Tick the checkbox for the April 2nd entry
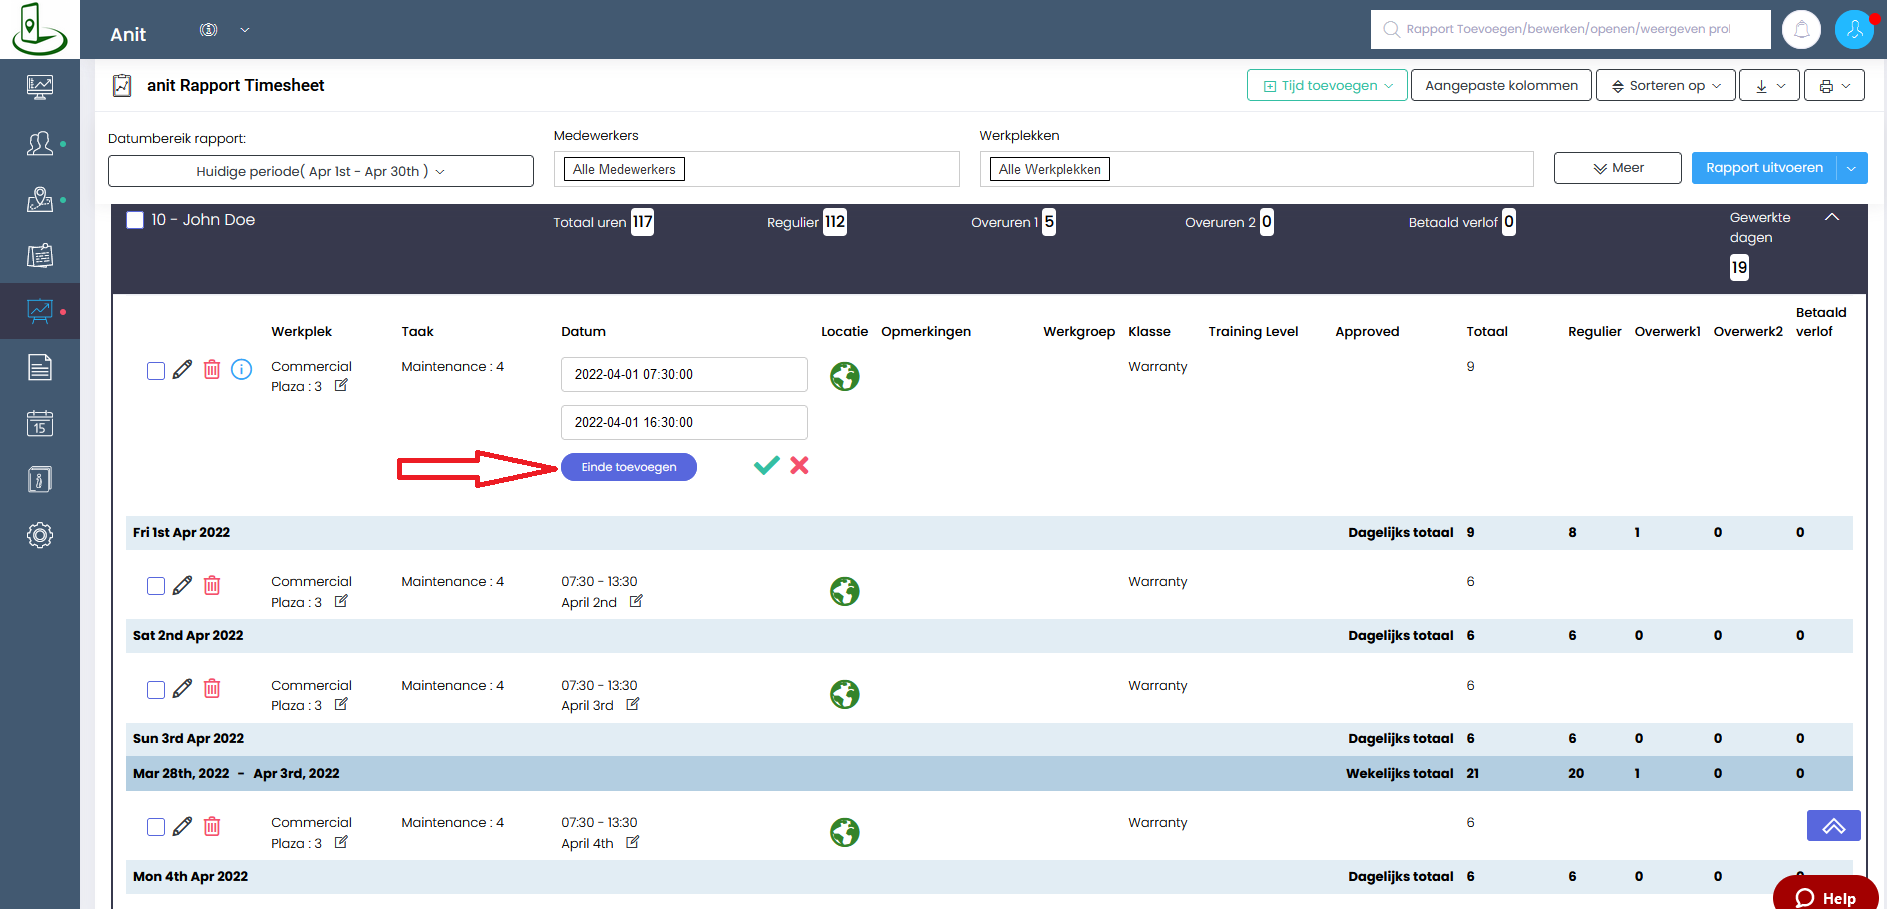This screenshot has width=1887, height=909. [156, 586]
